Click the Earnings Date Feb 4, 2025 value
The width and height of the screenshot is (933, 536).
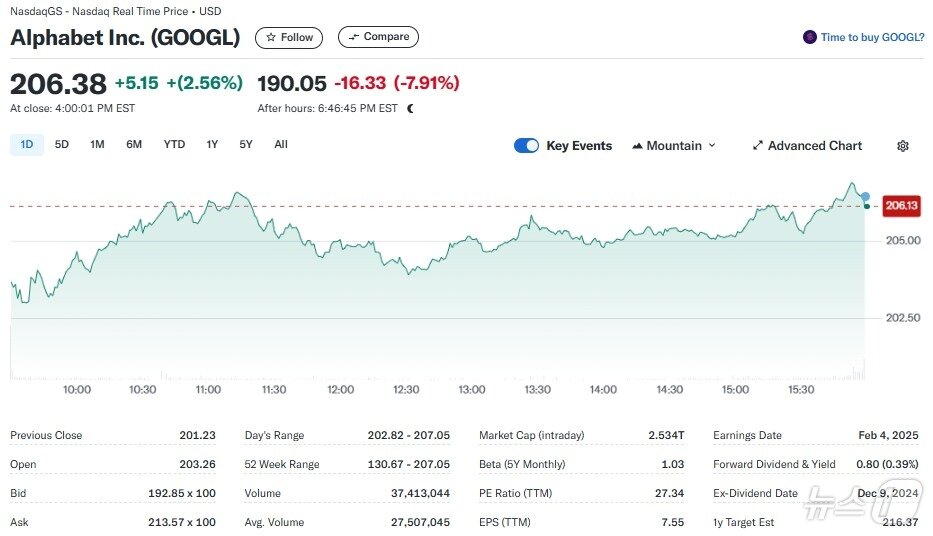[887, 436]
